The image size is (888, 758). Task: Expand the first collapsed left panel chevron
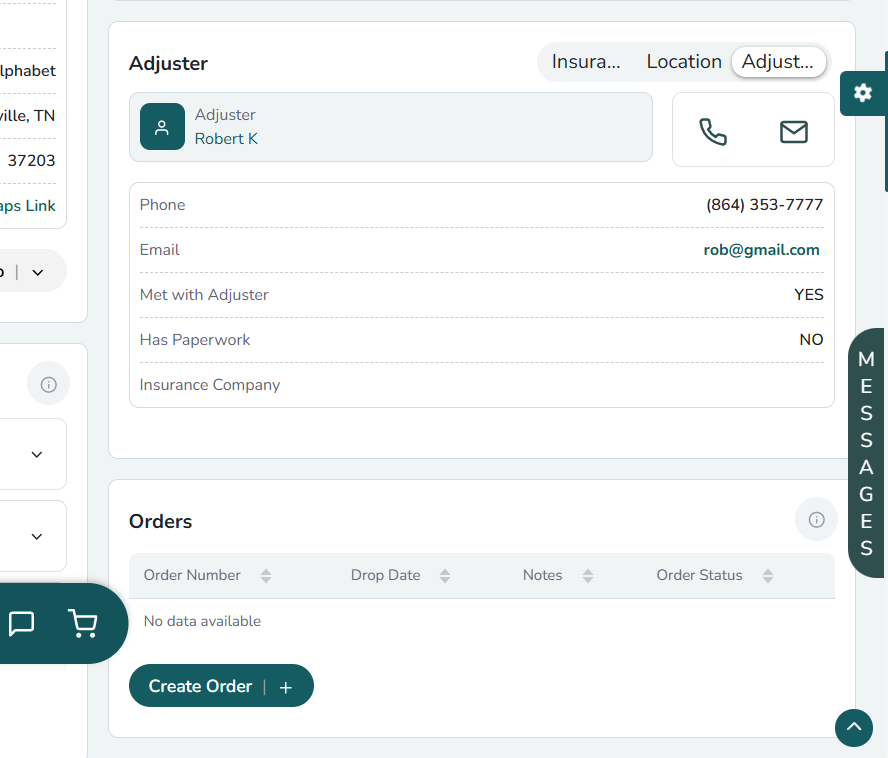pyautogui.click(x=37, y=454)
